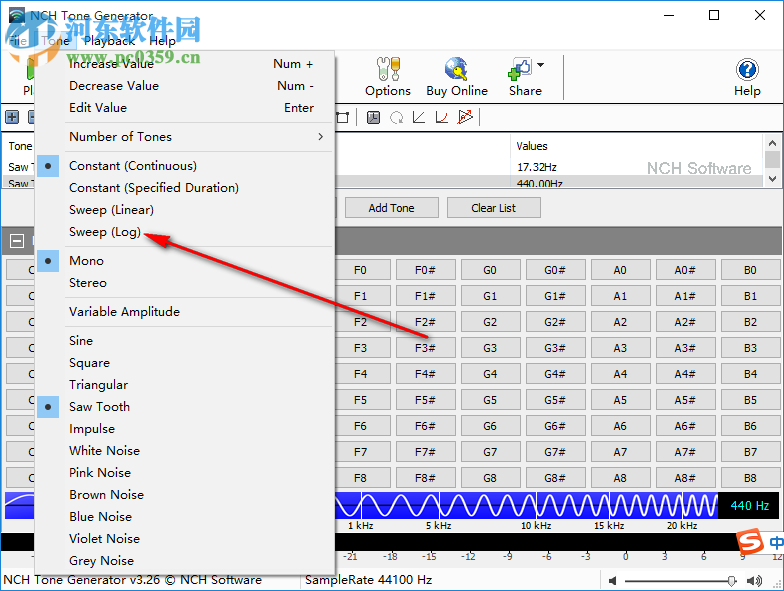
Task: Select the A4 note key
Action: pyautogui.click(x=620, y=374)
